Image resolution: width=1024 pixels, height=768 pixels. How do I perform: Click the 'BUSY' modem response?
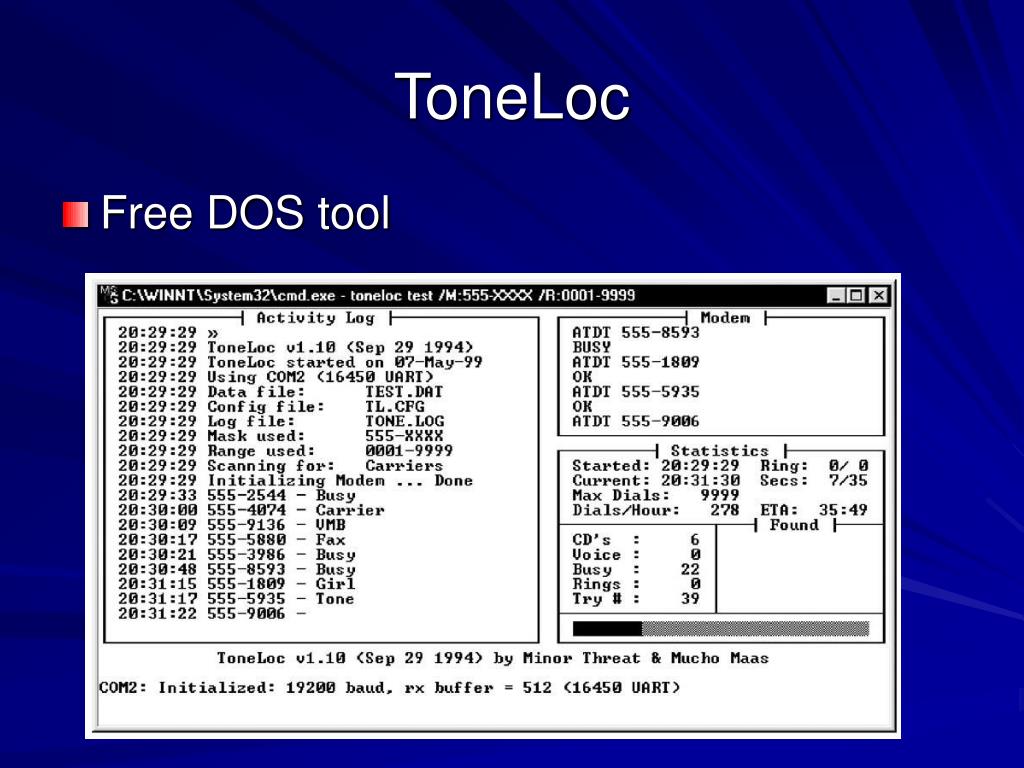[592, 347]
